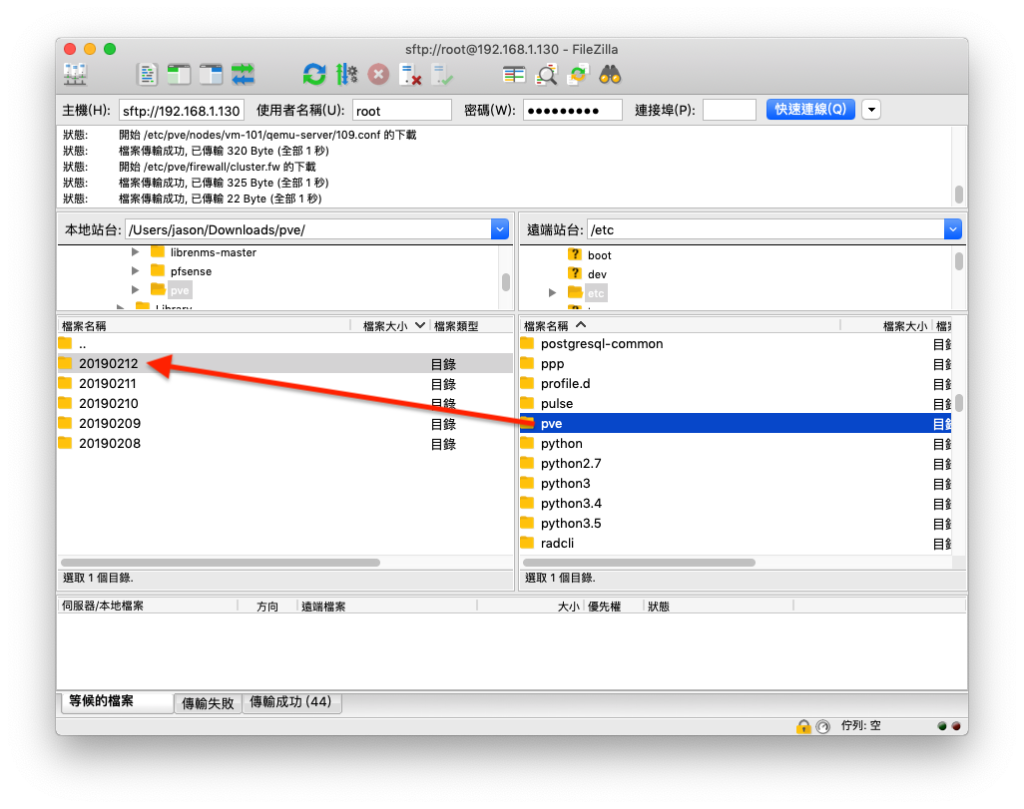Image resolution: width=1024 pixels, height=809 pixels.
Task: Toggle the remote directory tree icon
Action: point(211,74)
